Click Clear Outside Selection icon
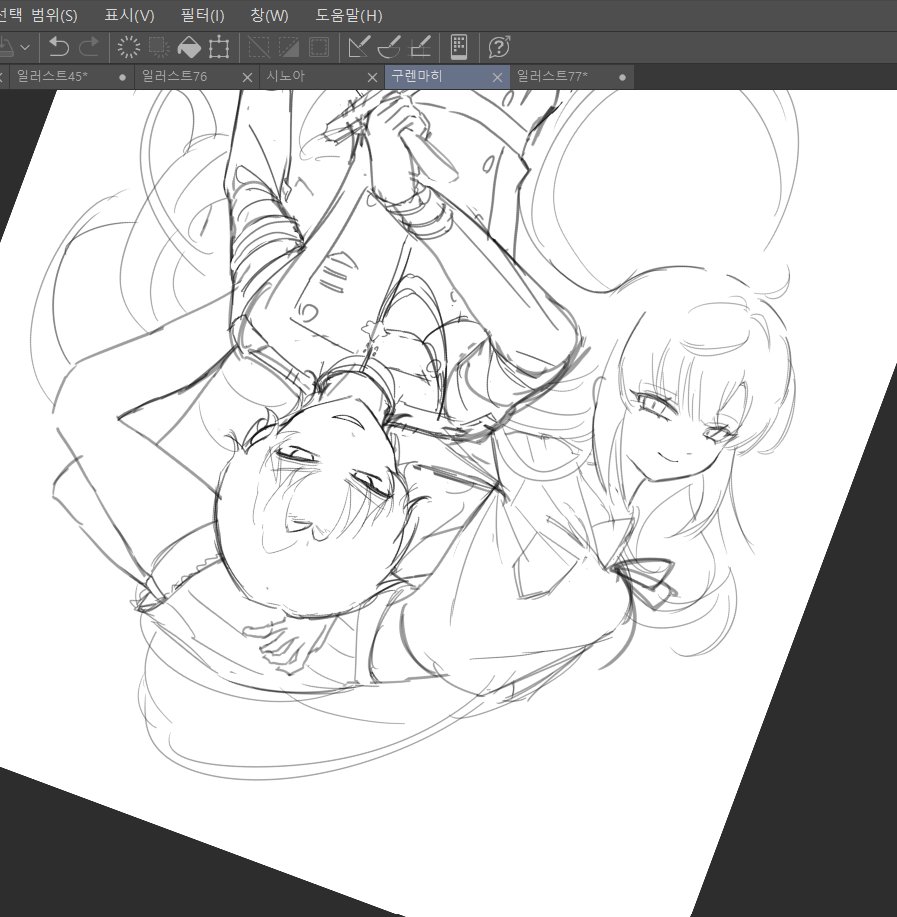 [x=159, y=47]
